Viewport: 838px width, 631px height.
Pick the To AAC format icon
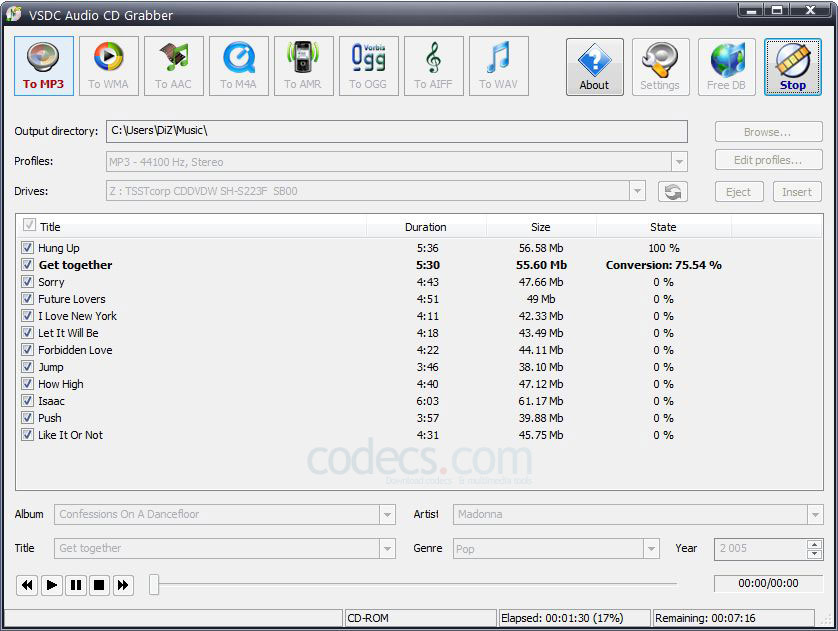pyautogui.click(x=174, y=66)
